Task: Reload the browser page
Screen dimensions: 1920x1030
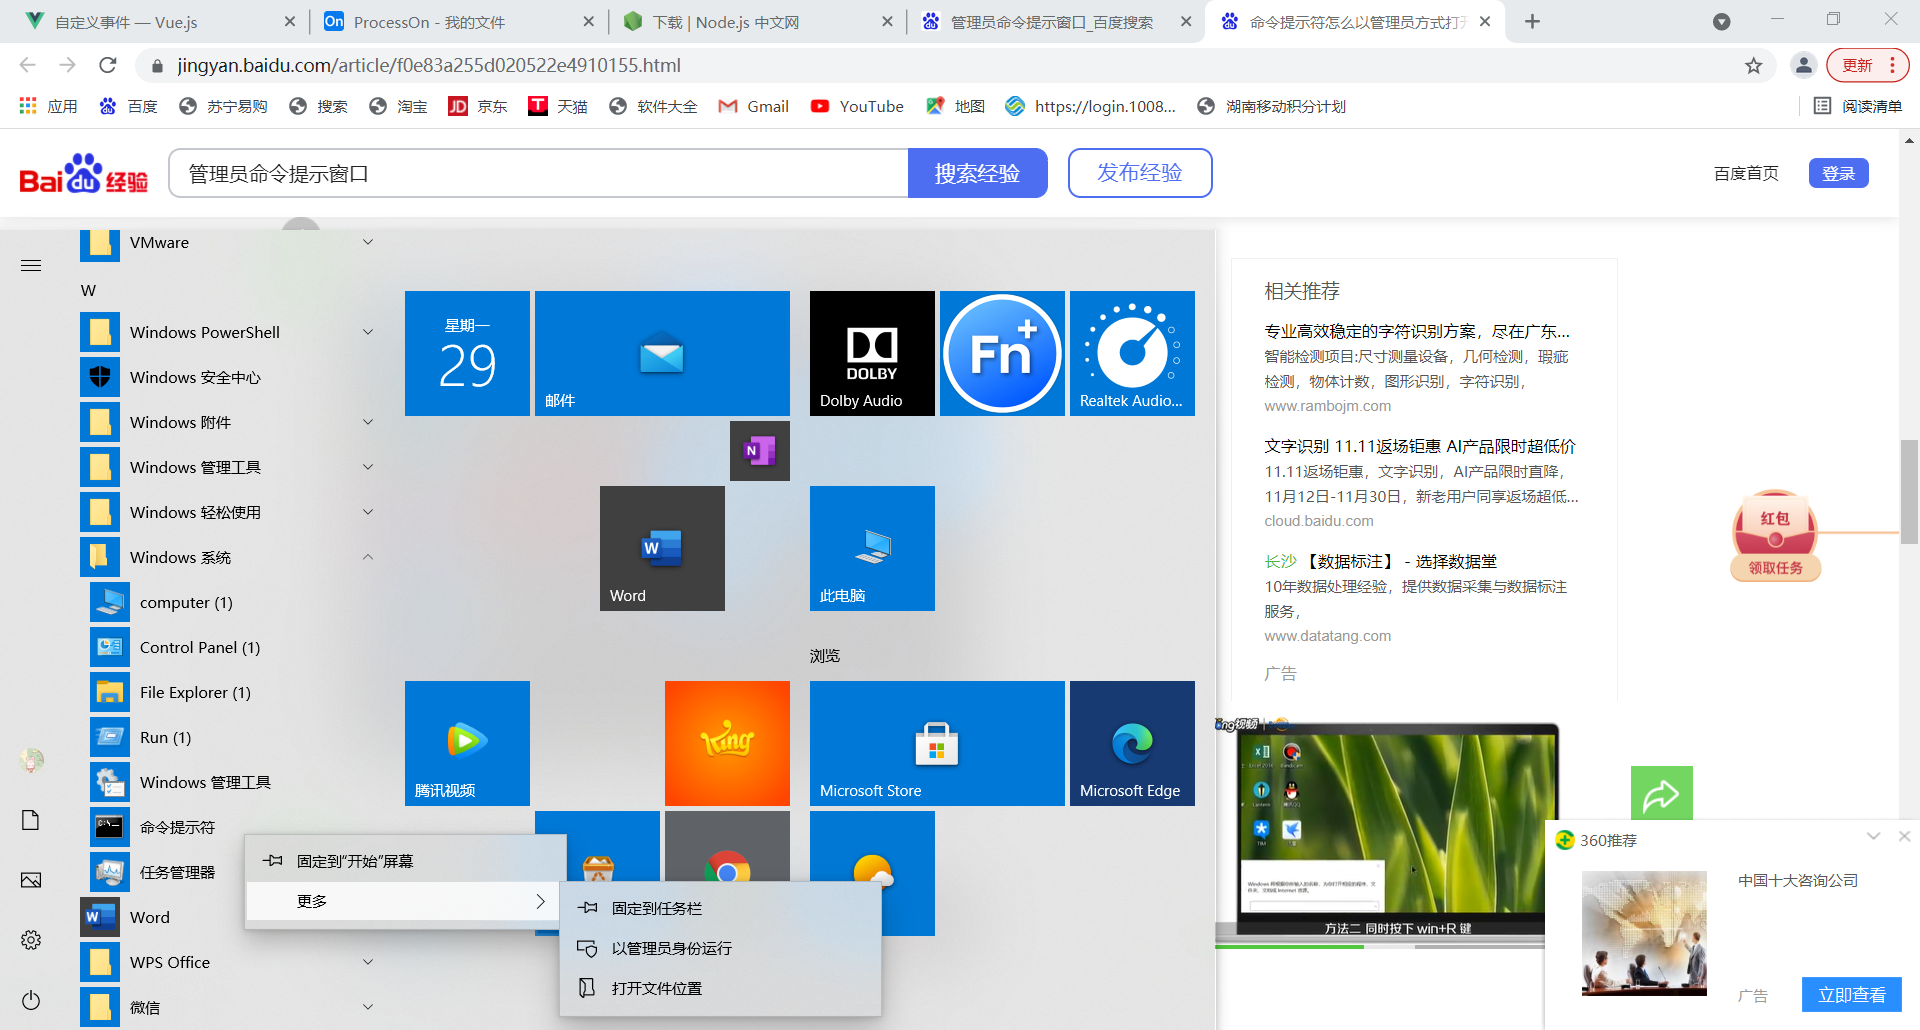Action: click(108, 66)
